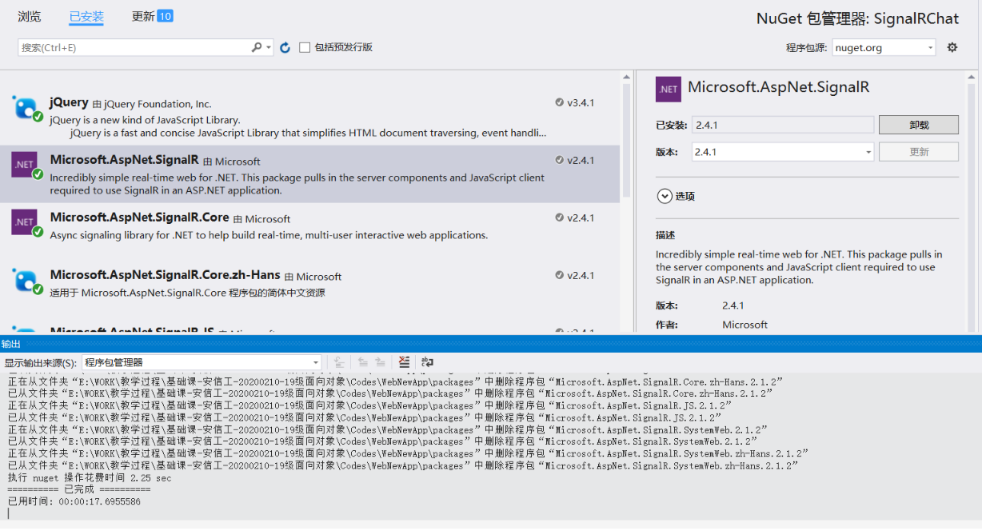Click the 更新 button next to version

tap(919, 152)
